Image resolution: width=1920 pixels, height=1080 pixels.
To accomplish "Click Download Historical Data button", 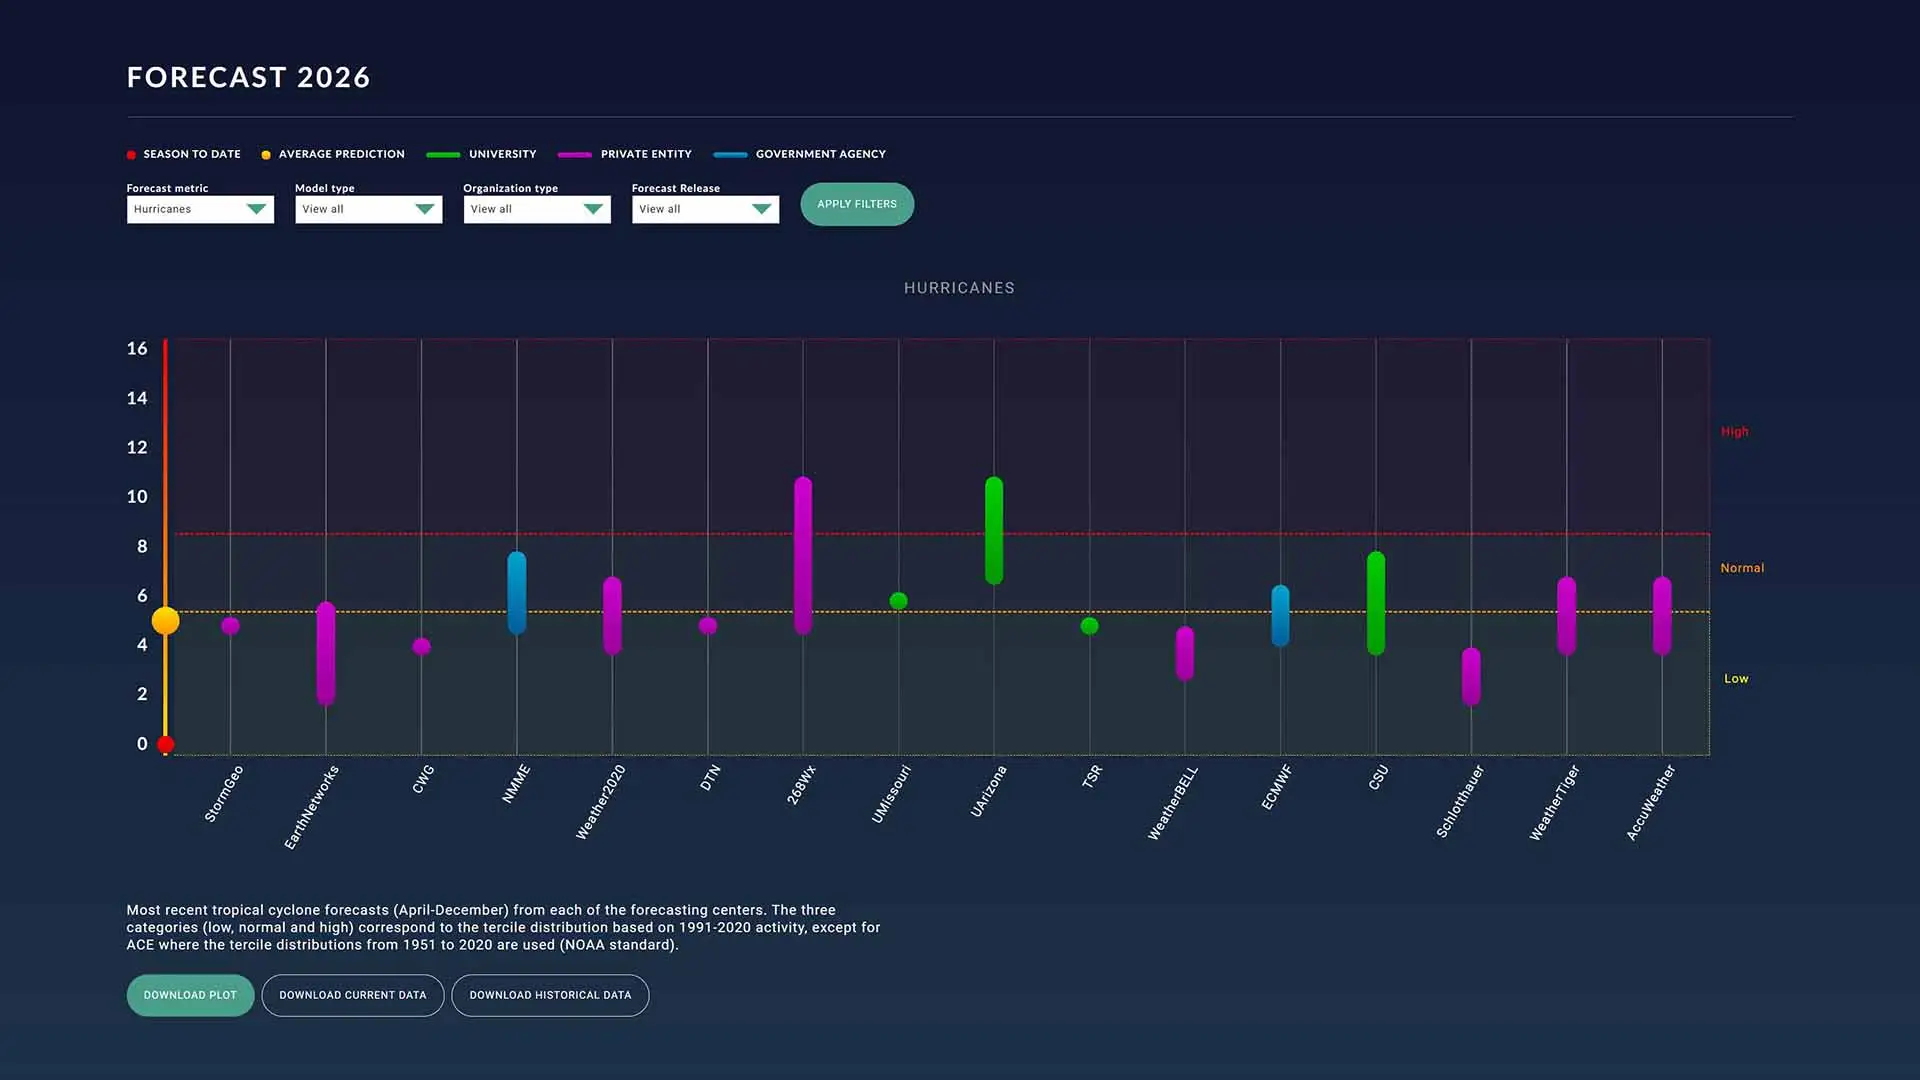I will point(550,995).
